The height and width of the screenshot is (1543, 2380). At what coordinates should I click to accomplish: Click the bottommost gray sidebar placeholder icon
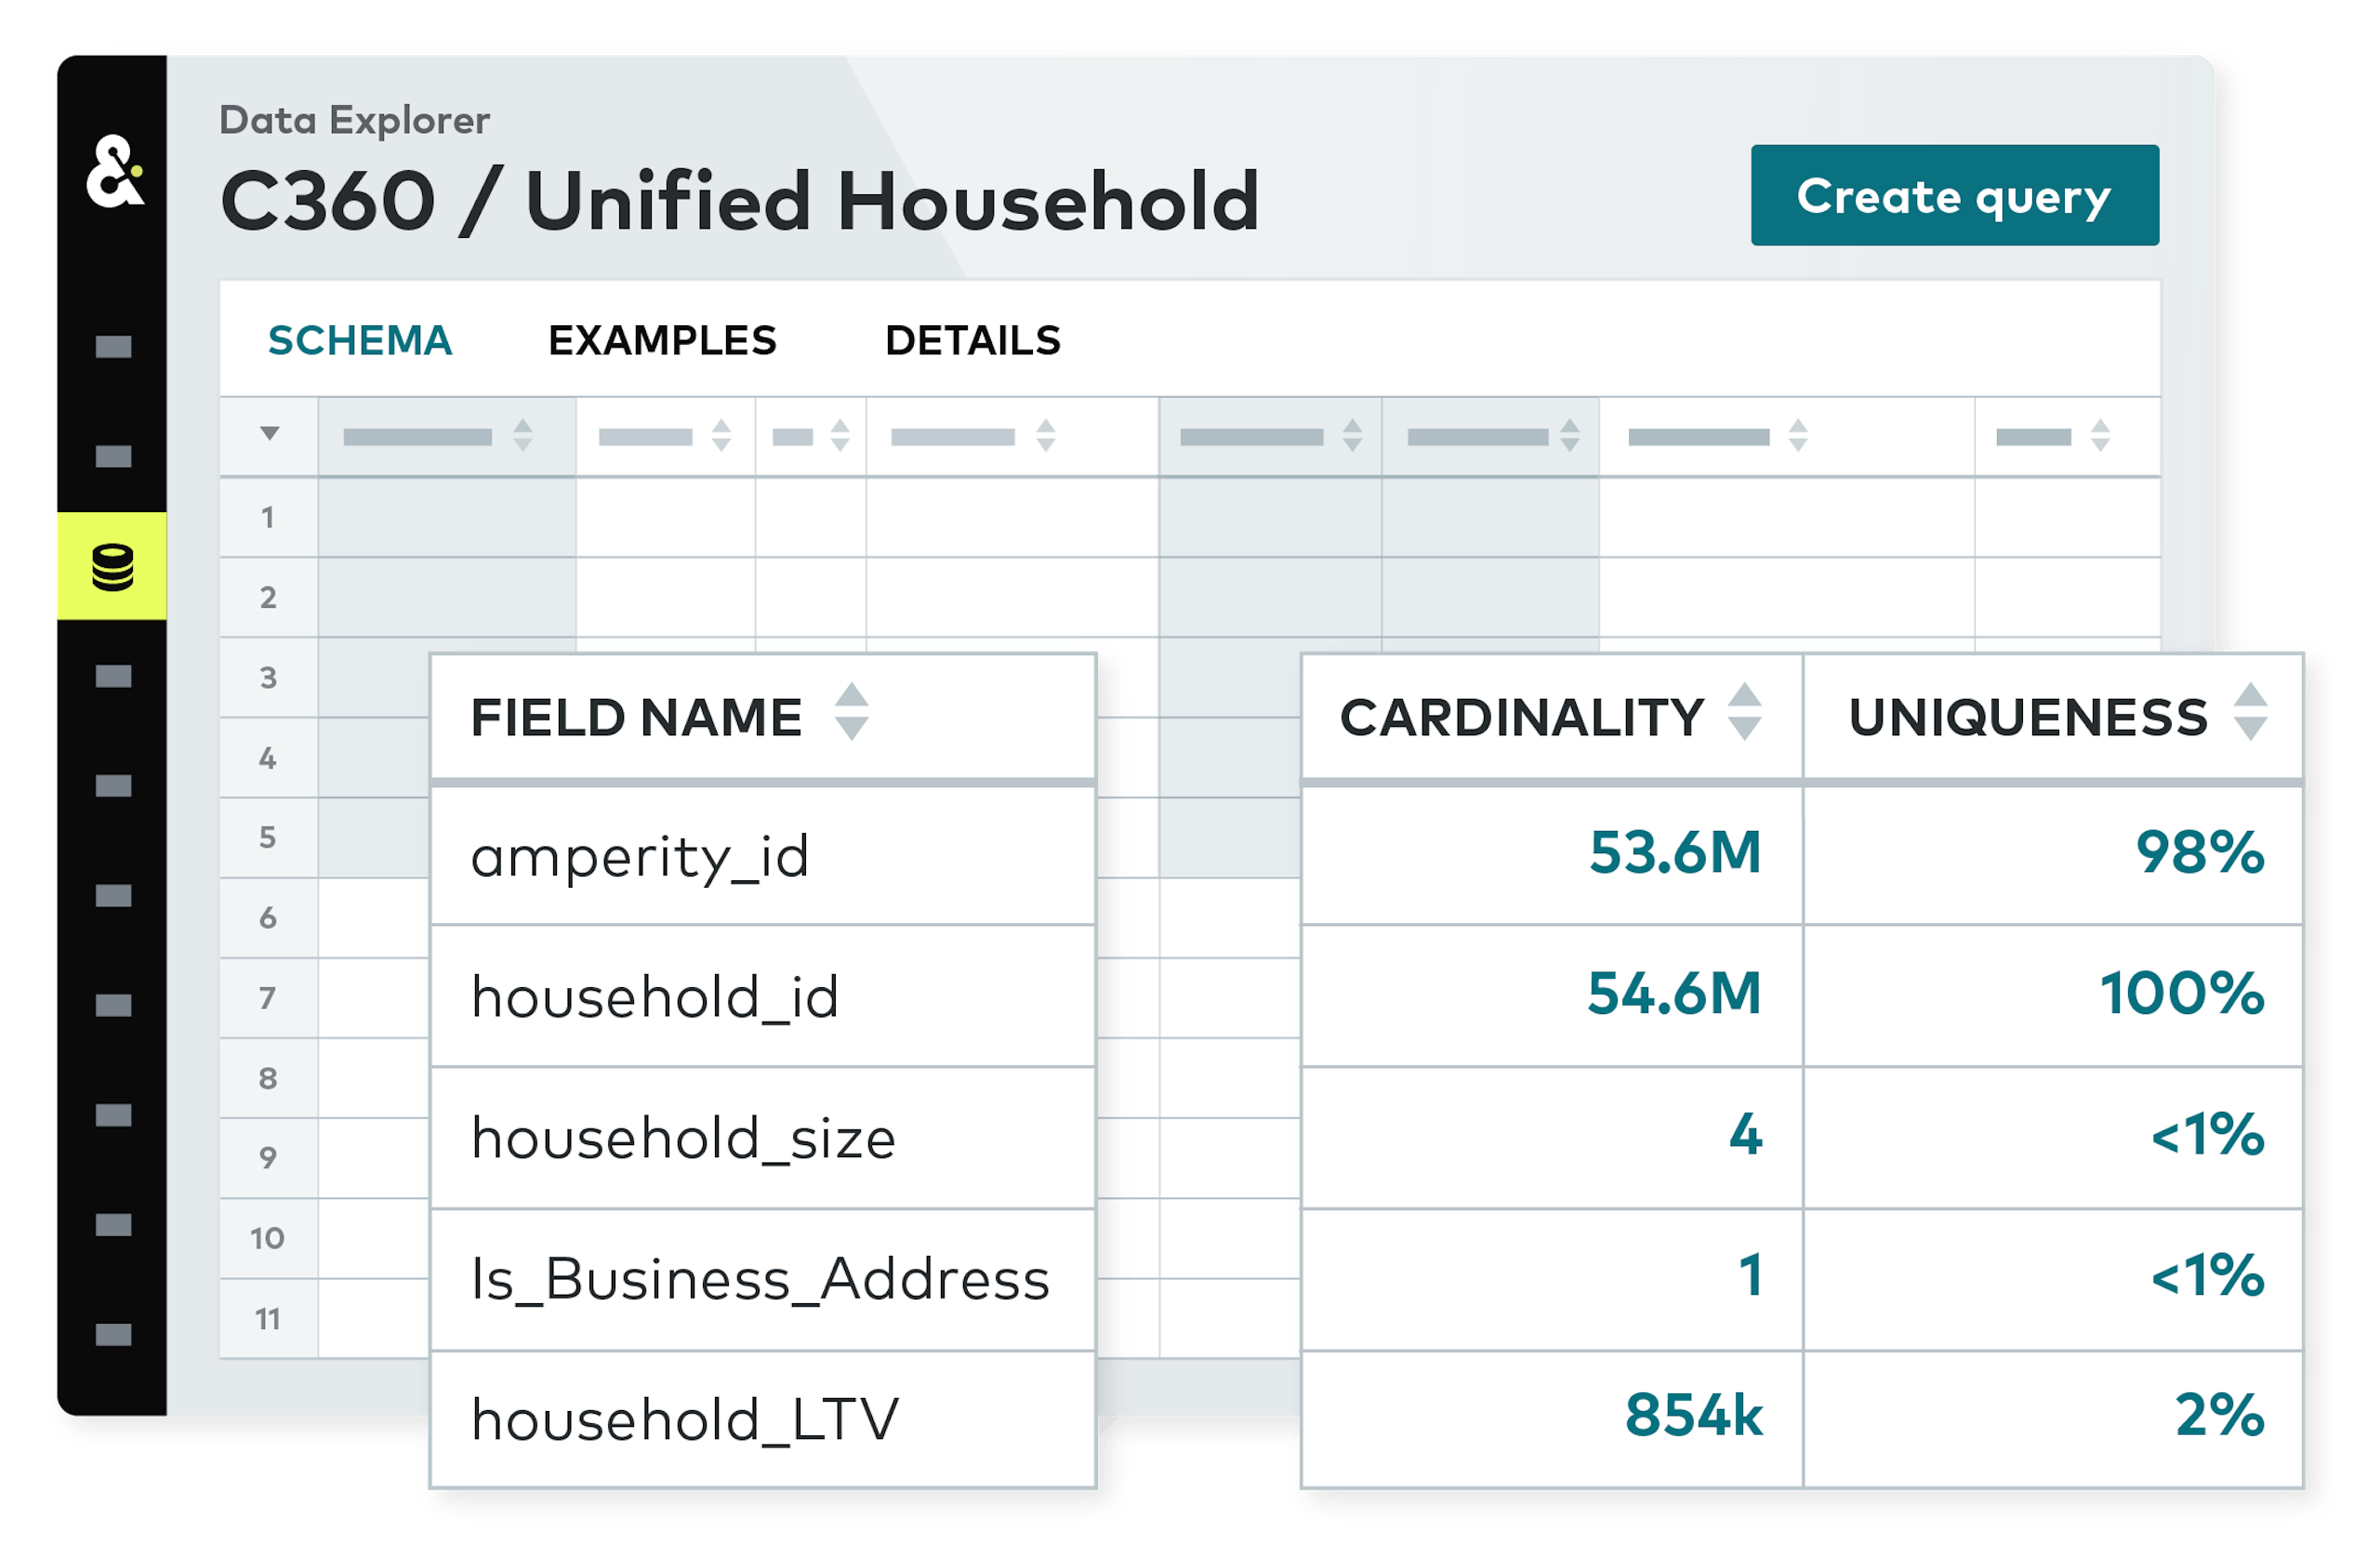pyautogui.click(x=113, y=1334)
